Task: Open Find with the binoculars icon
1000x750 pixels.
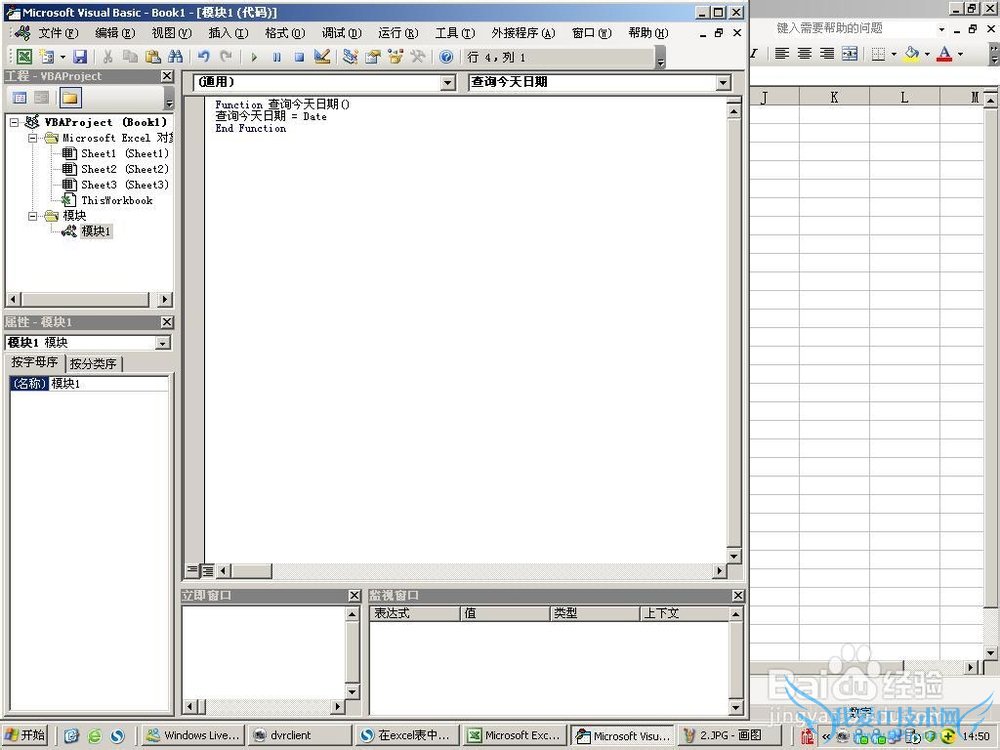Action: click(175, 57)
